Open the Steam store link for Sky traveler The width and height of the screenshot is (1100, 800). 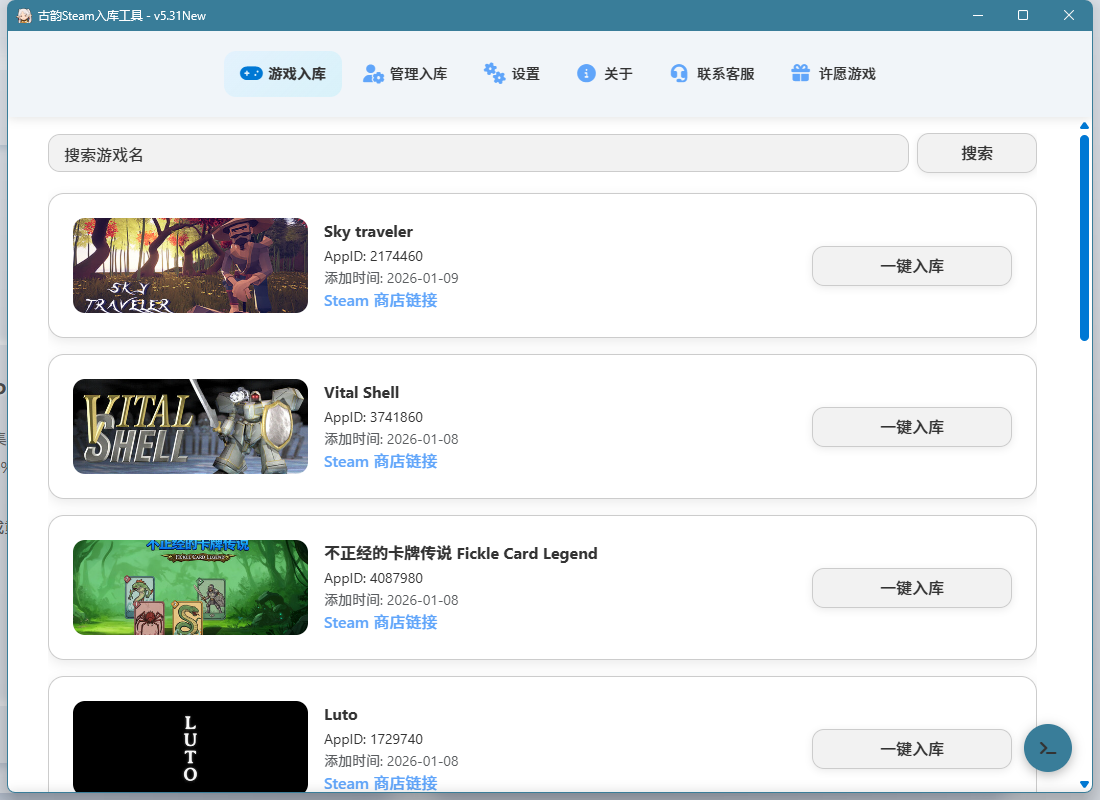click(380, 300)
